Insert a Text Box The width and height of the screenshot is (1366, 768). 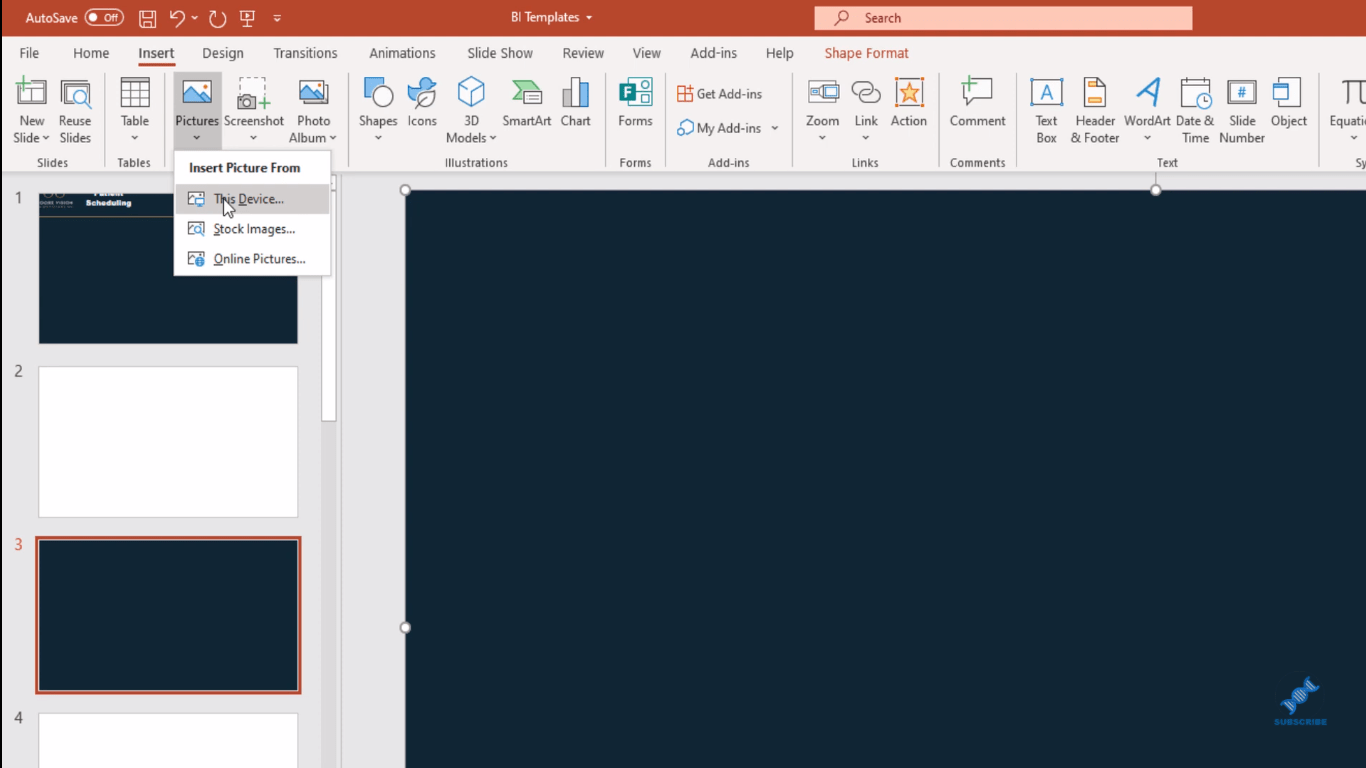click(x=1046, y=110)
